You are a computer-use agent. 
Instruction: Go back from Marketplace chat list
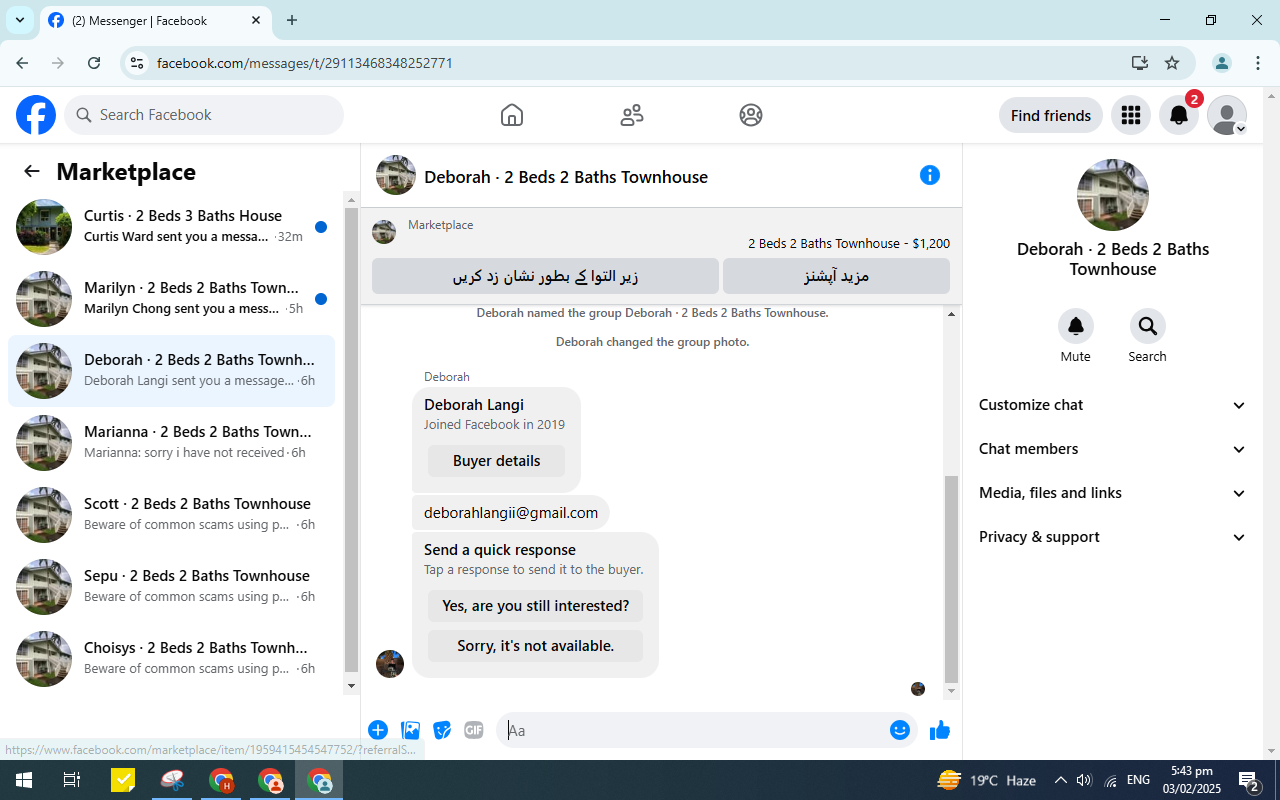(x=32, y=171)
